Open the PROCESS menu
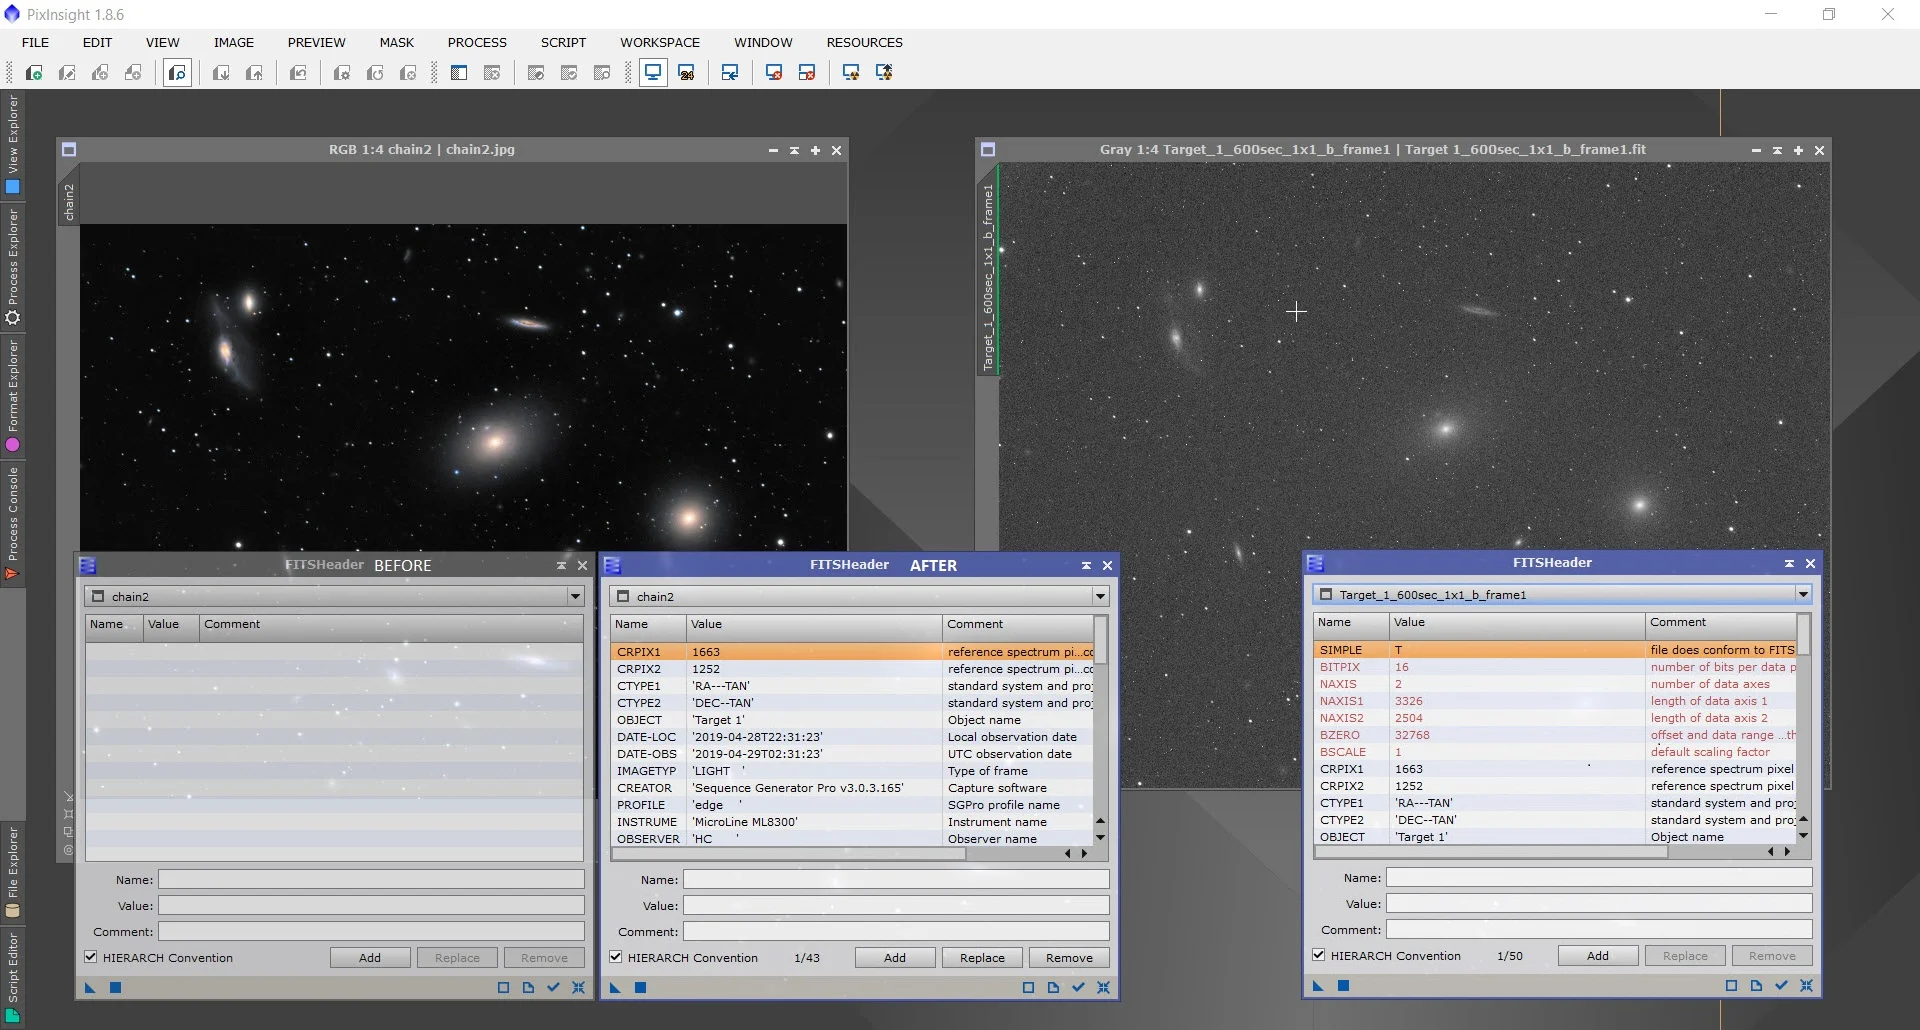The width and height of the screenshot is (1920, 1030). [x=477, y=42]
